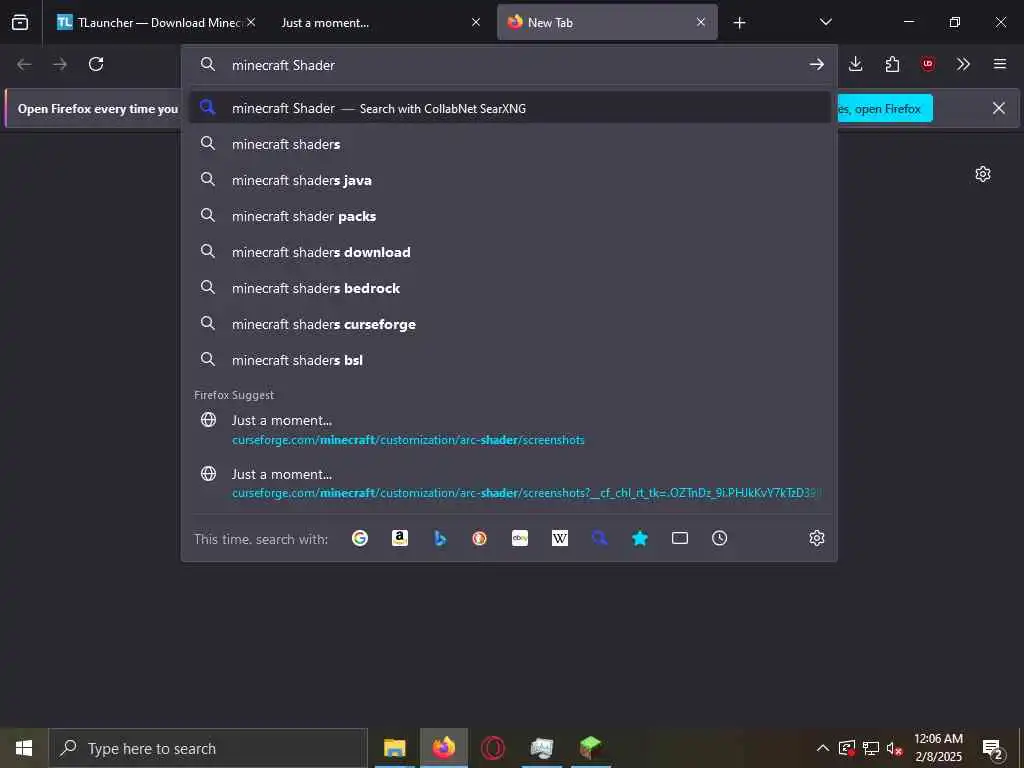The image size is (1024, 768).
Task: Open the Extensions puzzle icon
Action: tap(892, 64)
